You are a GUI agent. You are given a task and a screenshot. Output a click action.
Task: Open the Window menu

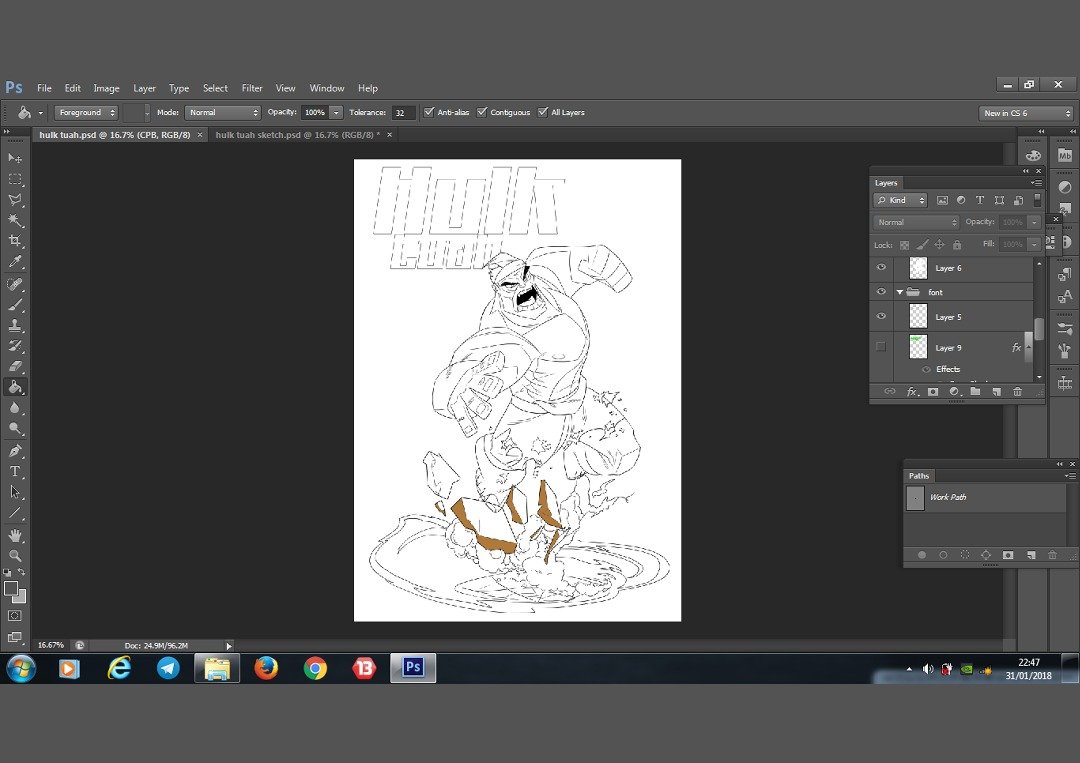(x=326, y=88)
